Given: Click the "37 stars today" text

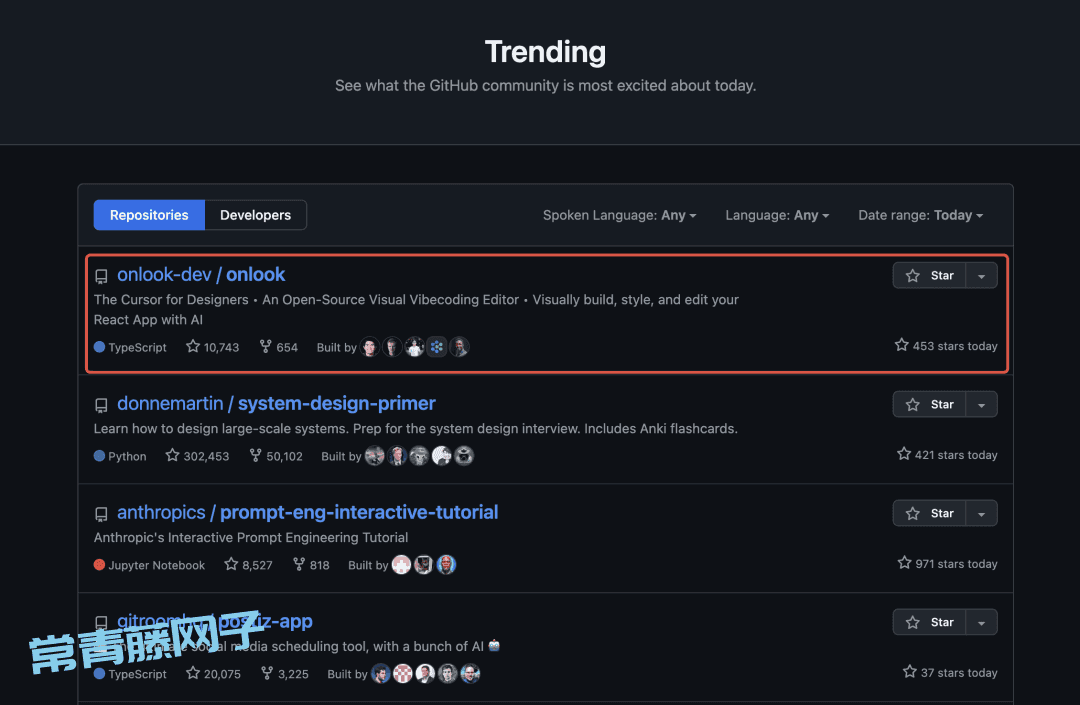Looking at the screenshot, I should pyautogui.click(x=951, y=672).
